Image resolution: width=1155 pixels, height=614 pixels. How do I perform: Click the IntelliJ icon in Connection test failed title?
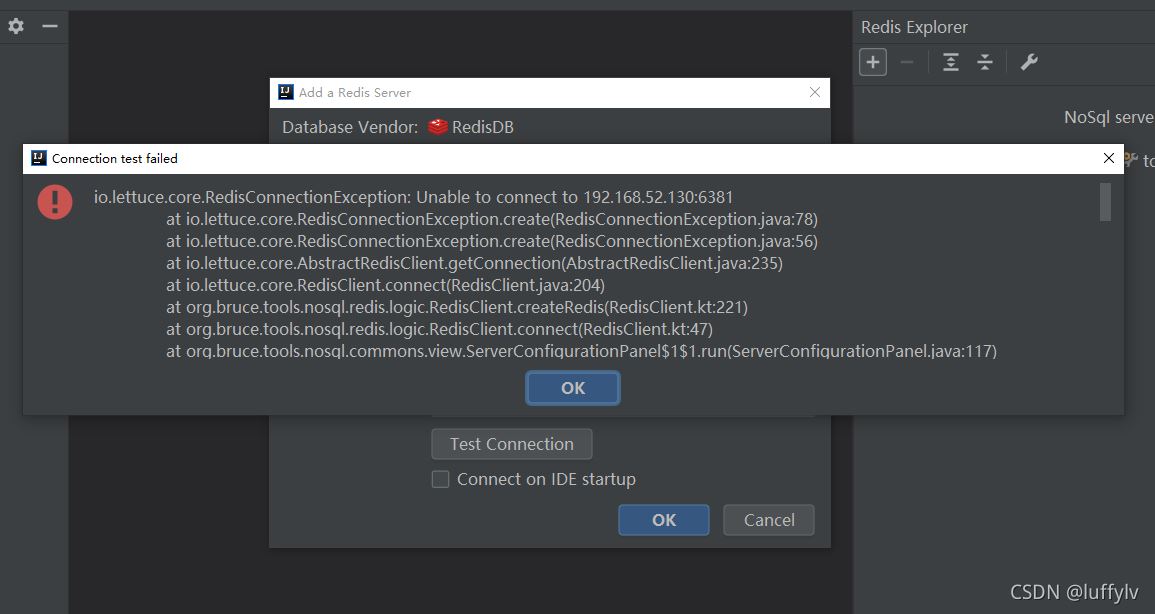39,158
